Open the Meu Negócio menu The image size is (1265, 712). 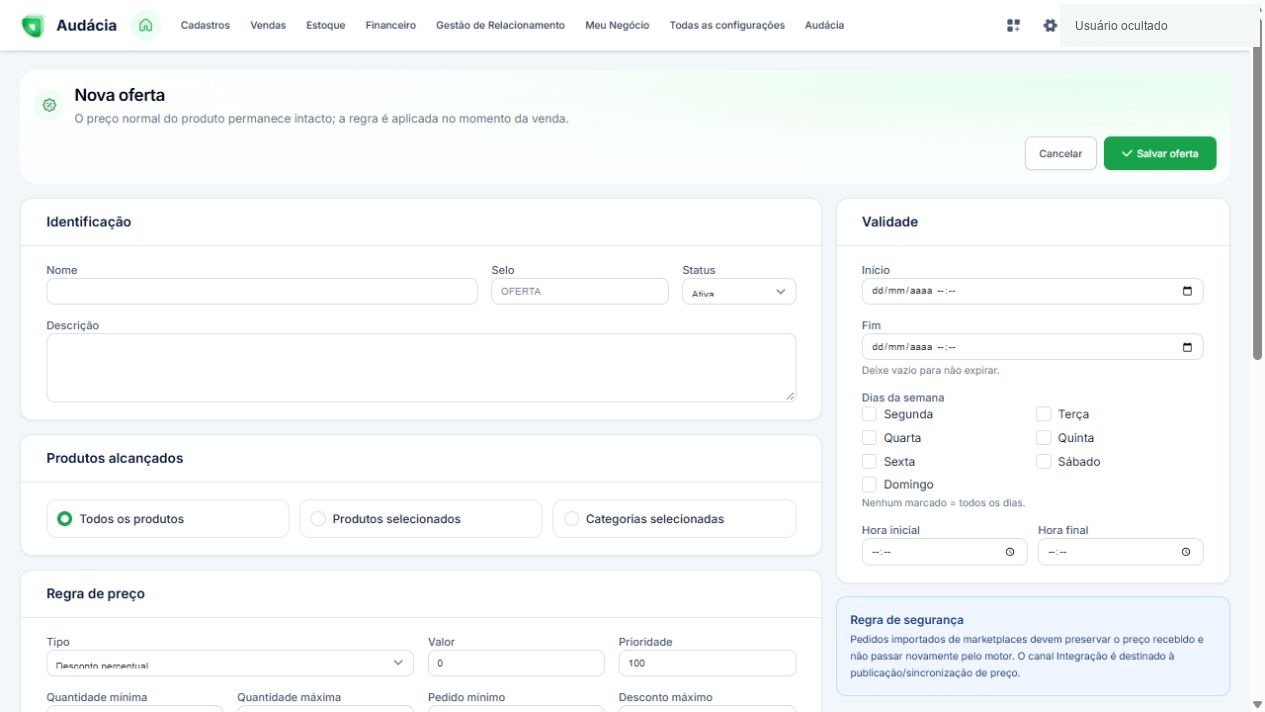617,25
